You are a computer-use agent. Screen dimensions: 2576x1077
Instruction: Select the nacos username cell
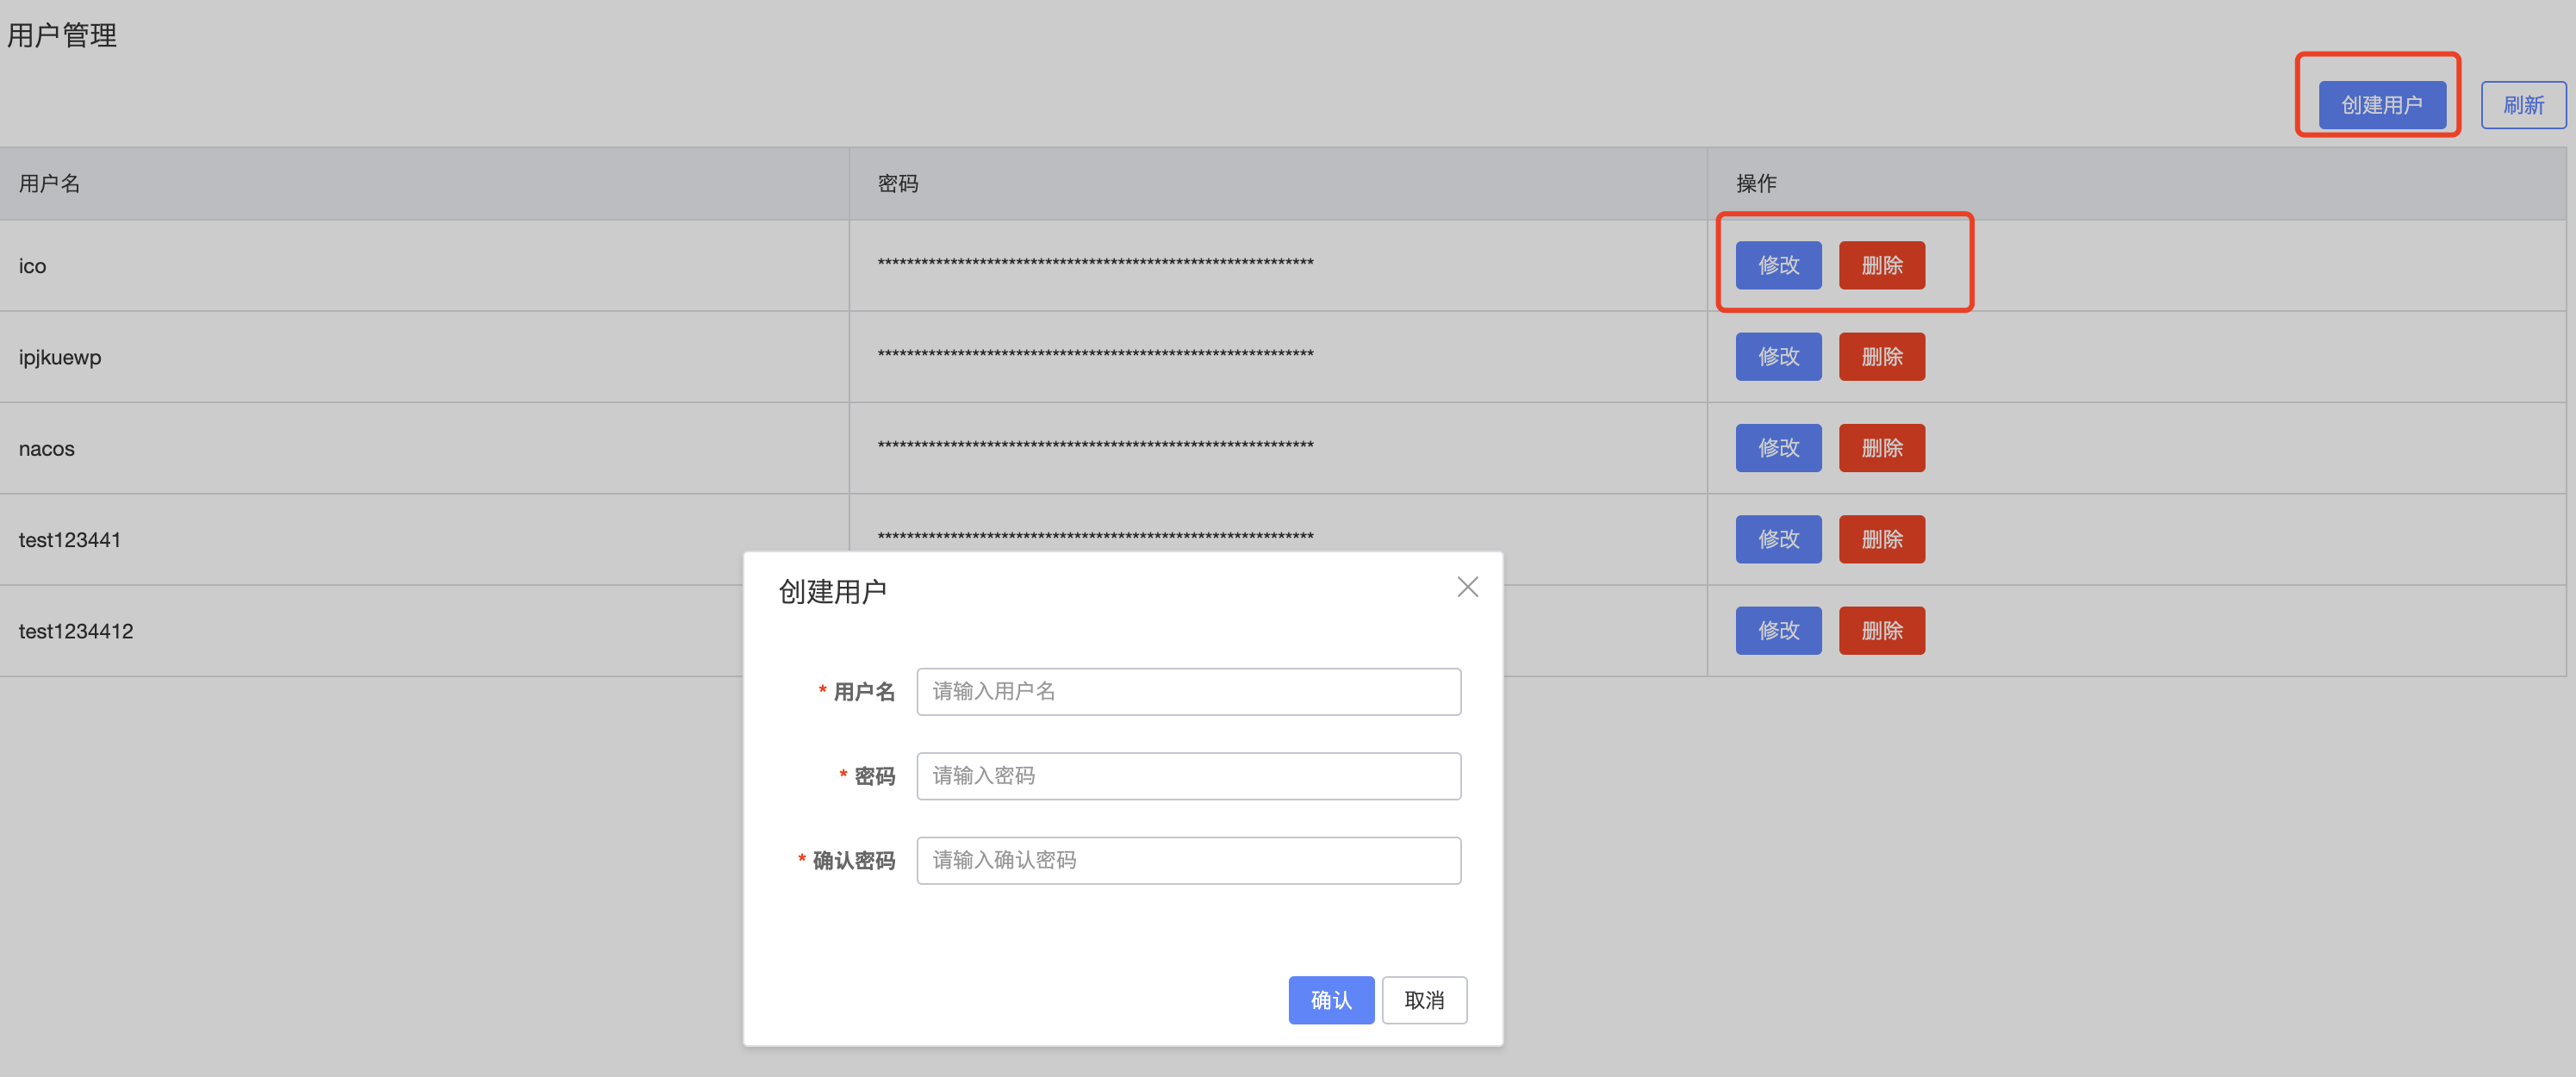pos(424,448)
